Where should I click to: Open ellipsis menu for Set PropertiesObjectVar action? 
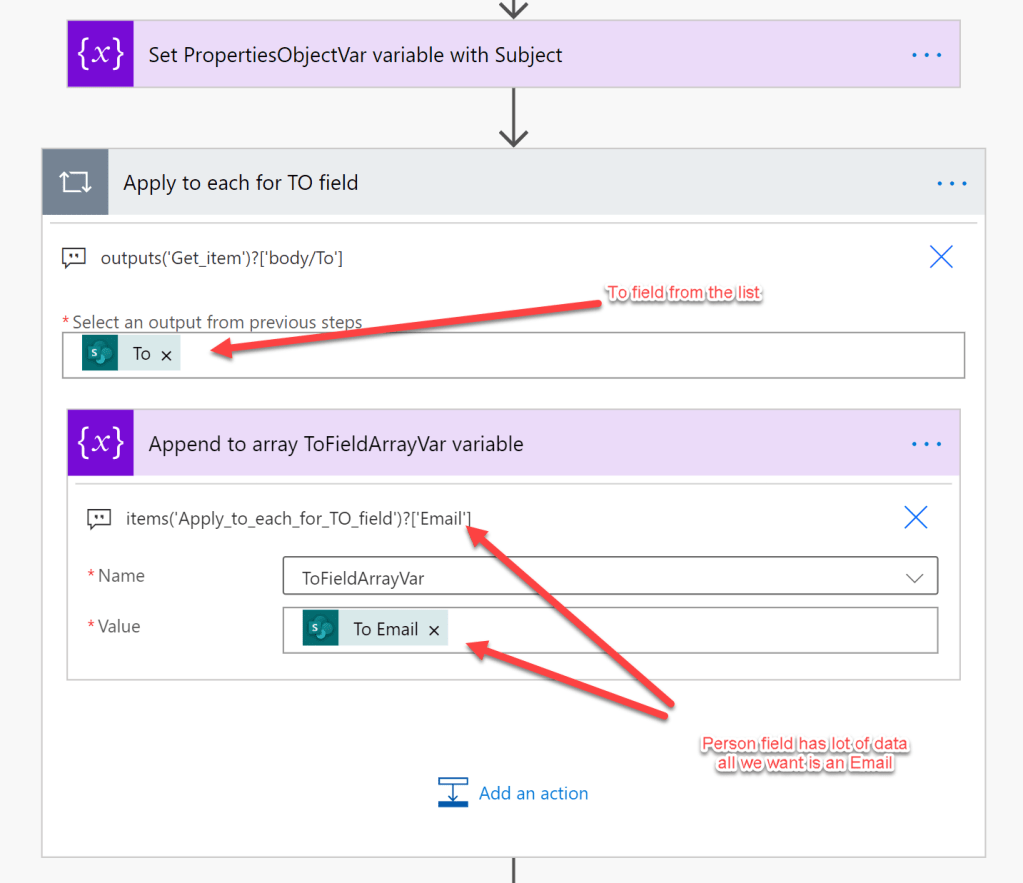click(926, 55)
